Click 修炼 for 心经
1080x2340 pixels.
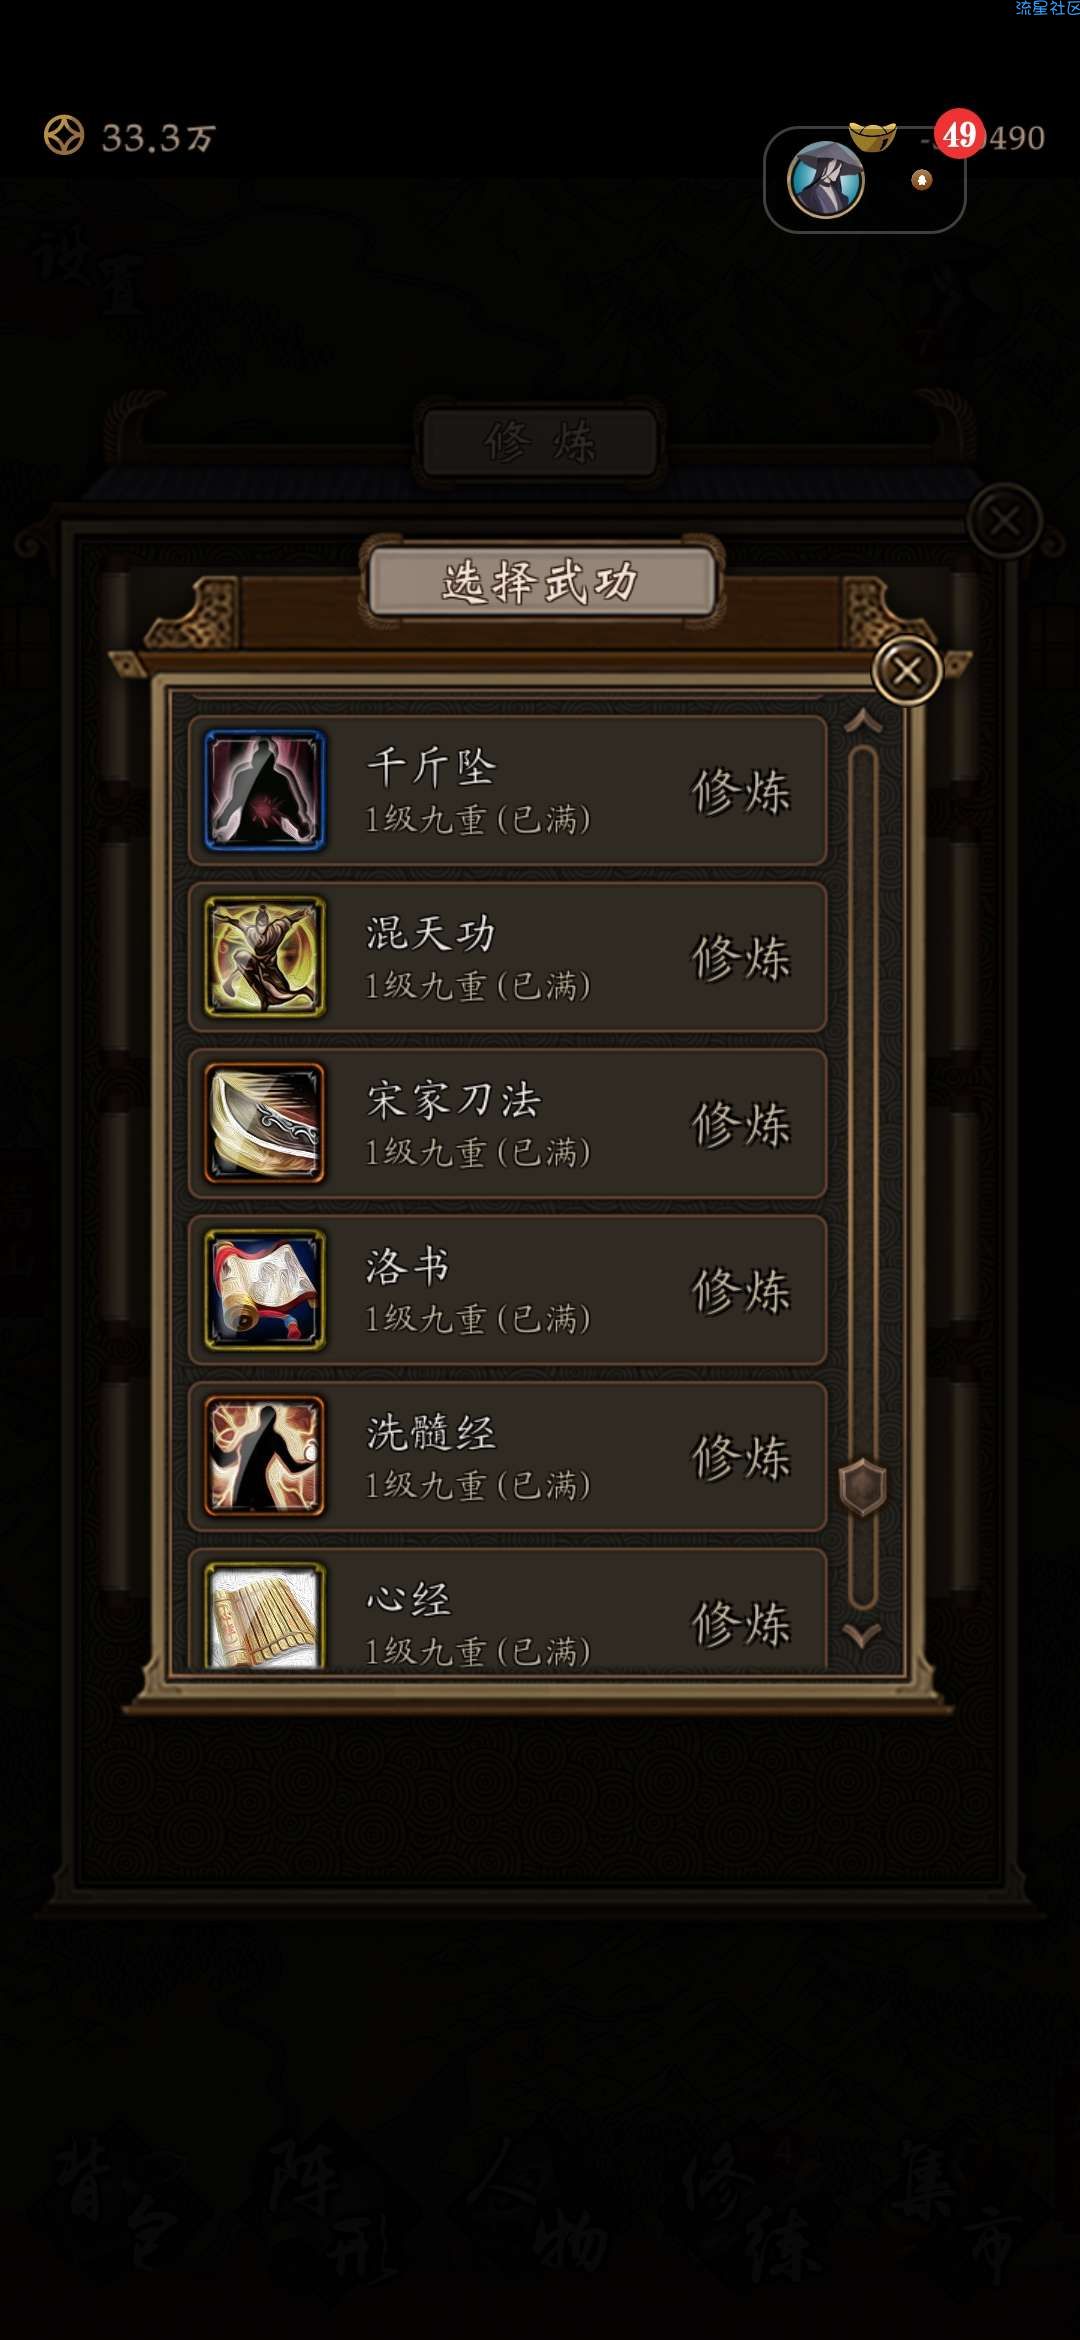(741, 1623)
